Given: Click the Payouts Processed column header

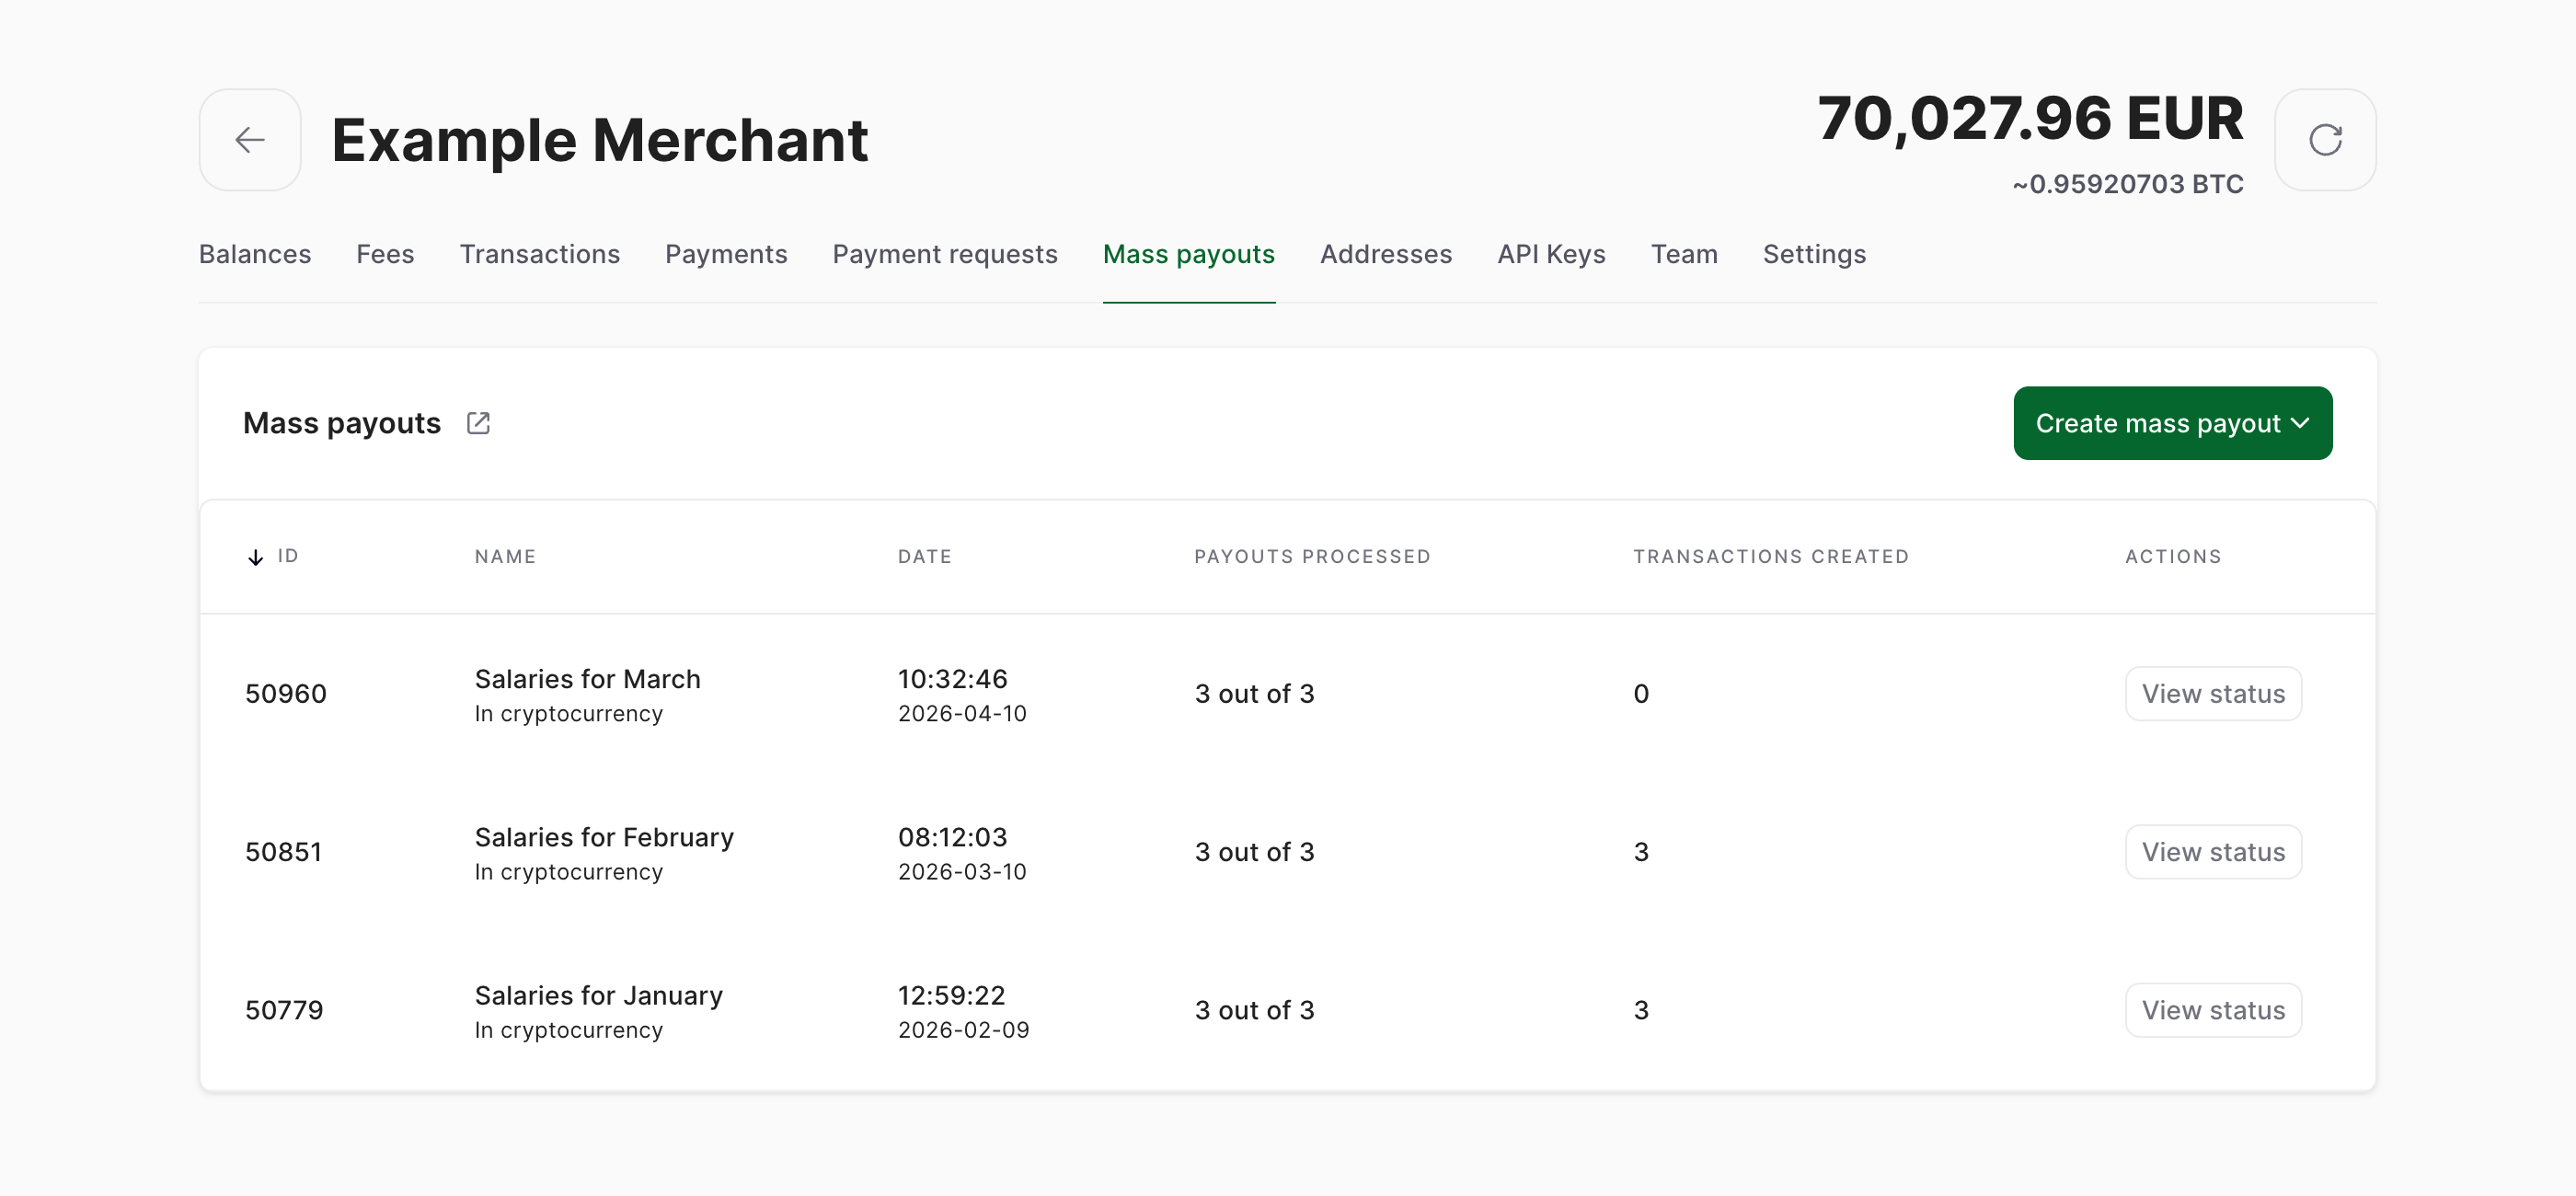Looking at the screenshot, I should 1312,557.
